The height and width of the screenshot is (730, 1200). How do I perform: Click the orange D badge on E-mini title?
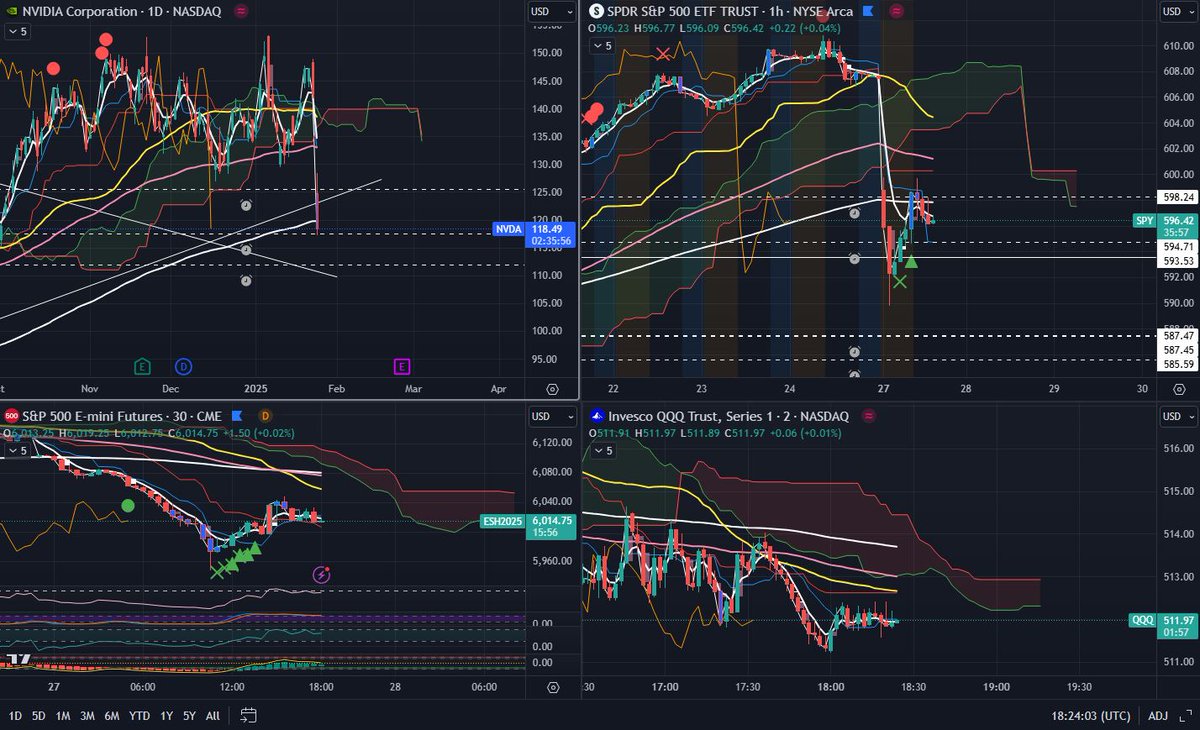pyautogui.click(x=265, y=415)
